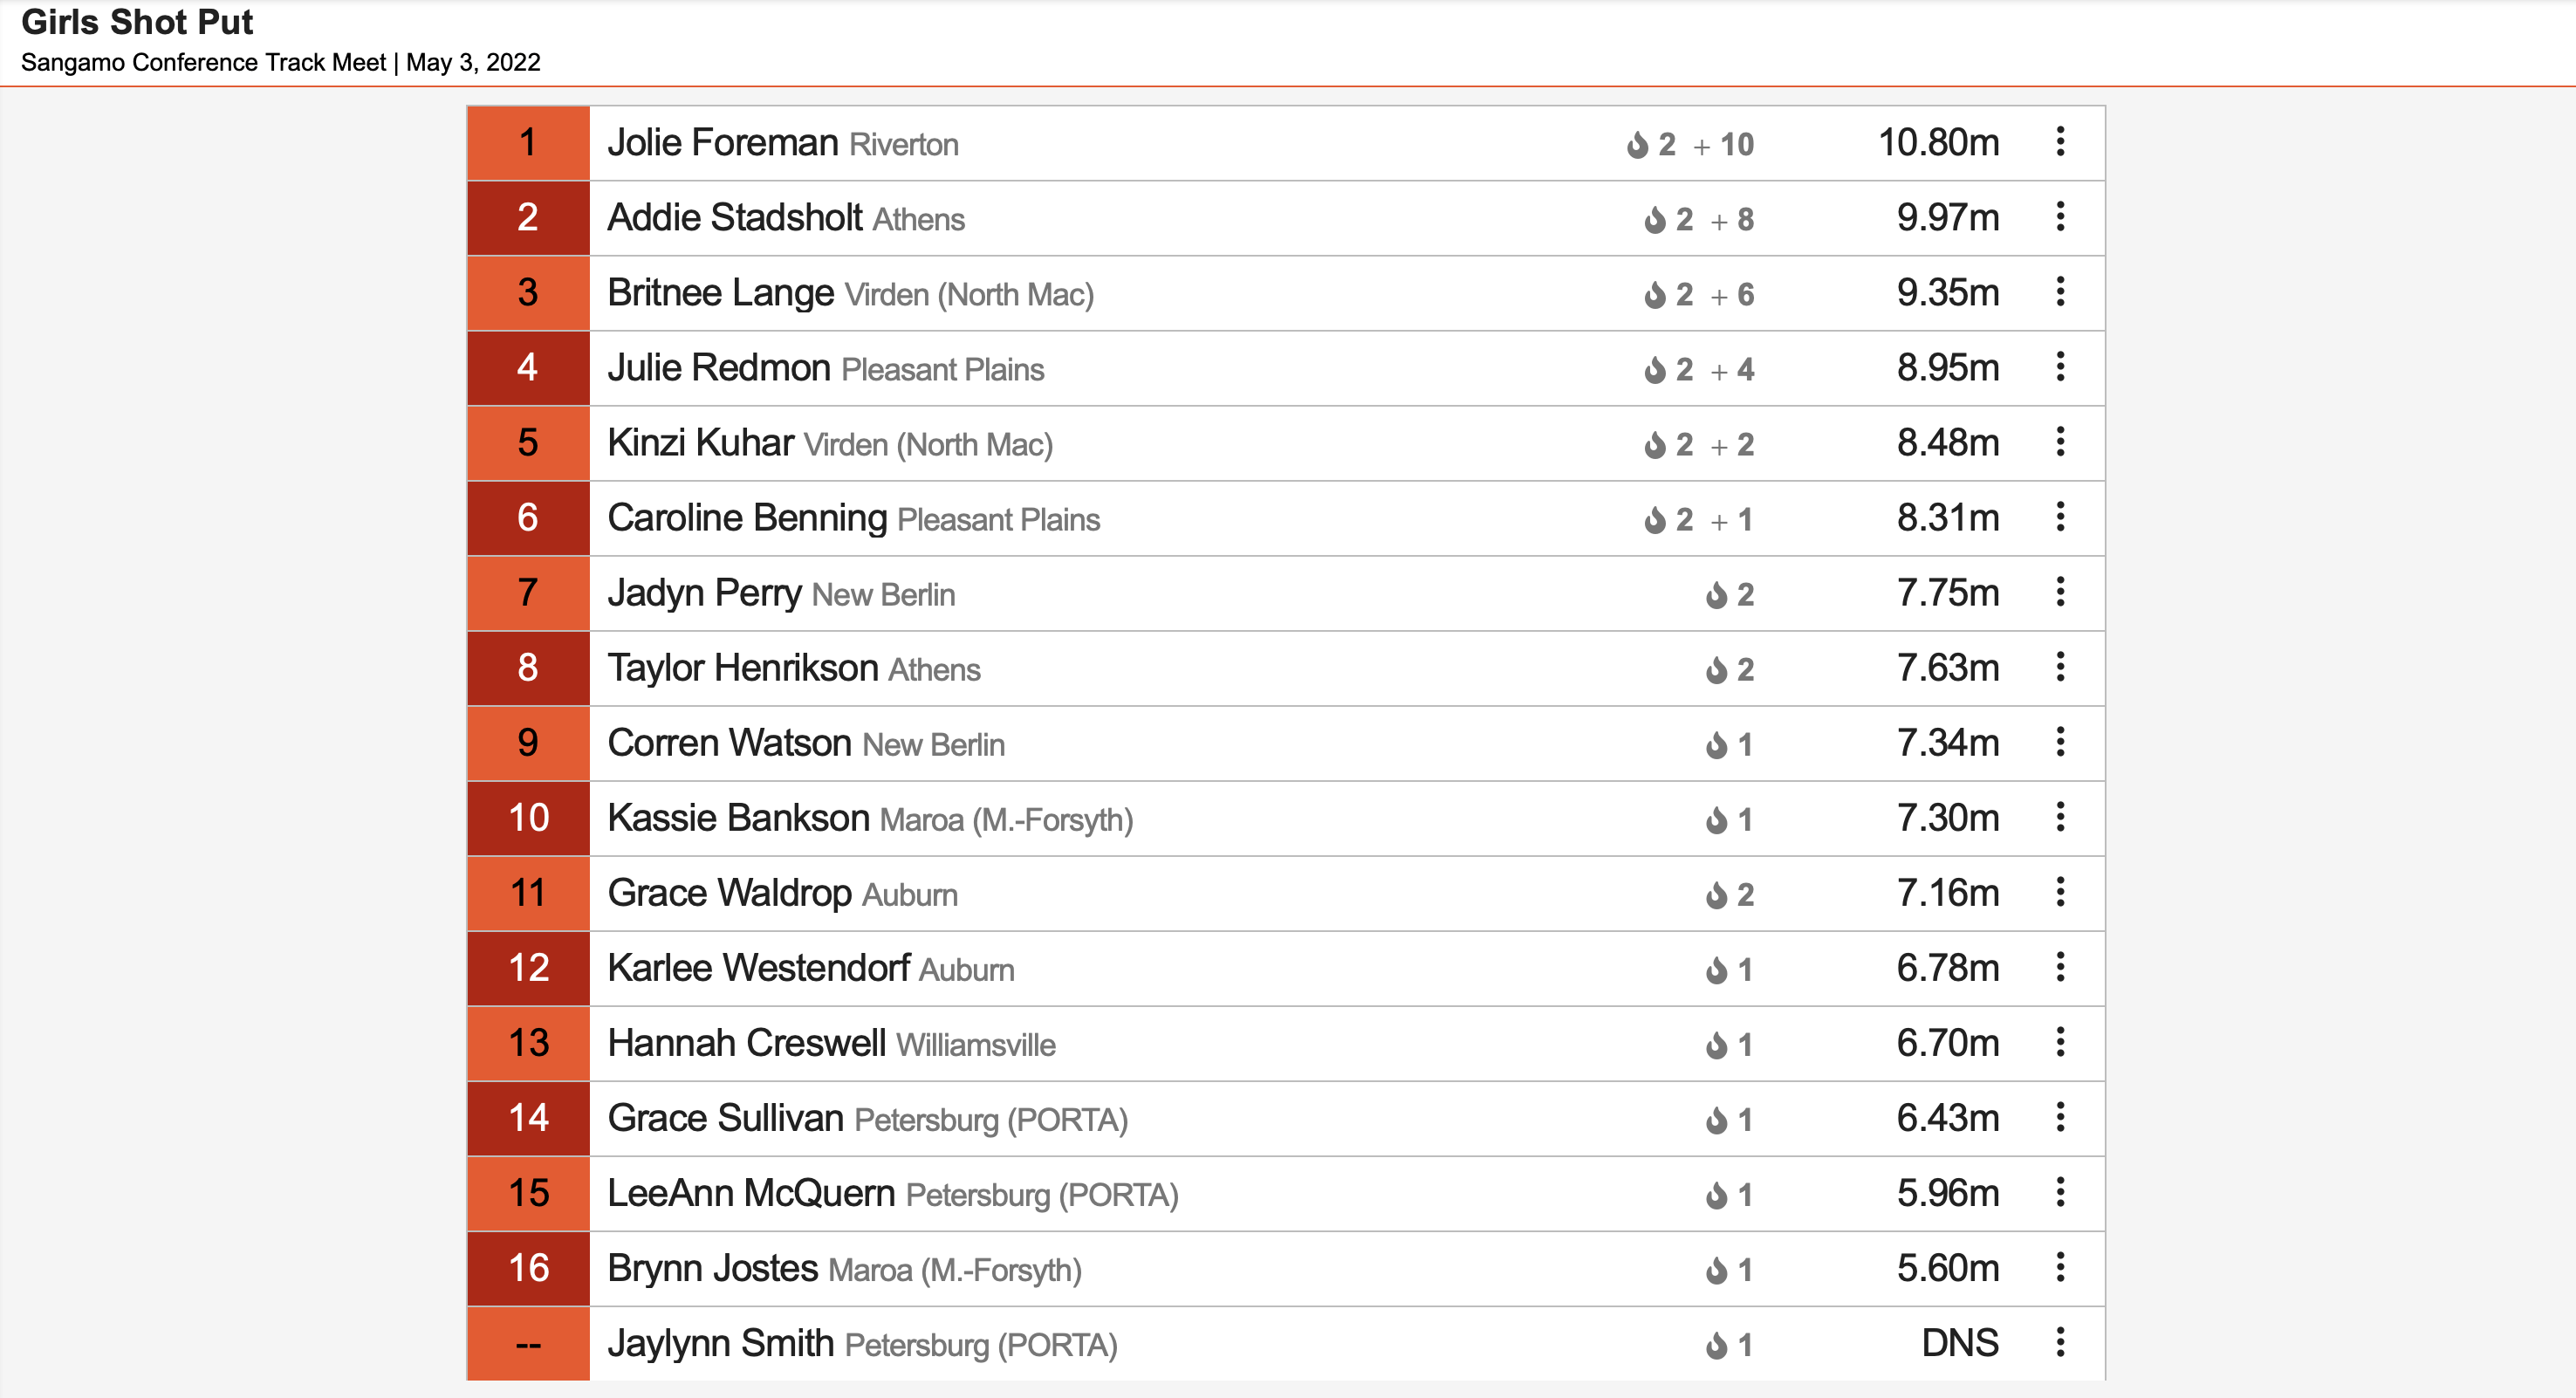Screen dimensions: 2576x1398
Task: Open the options menu on Jaylynn Smith's DNS row
Action: tap(2060, 1342)
